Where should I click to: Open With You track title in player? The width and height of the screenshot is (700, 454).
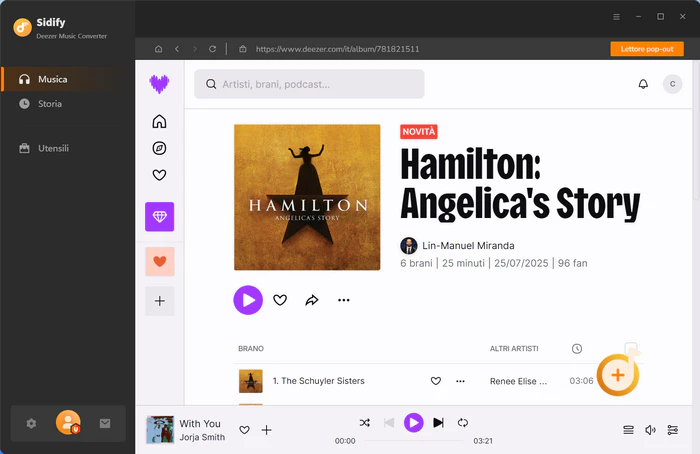coord(200,423)
